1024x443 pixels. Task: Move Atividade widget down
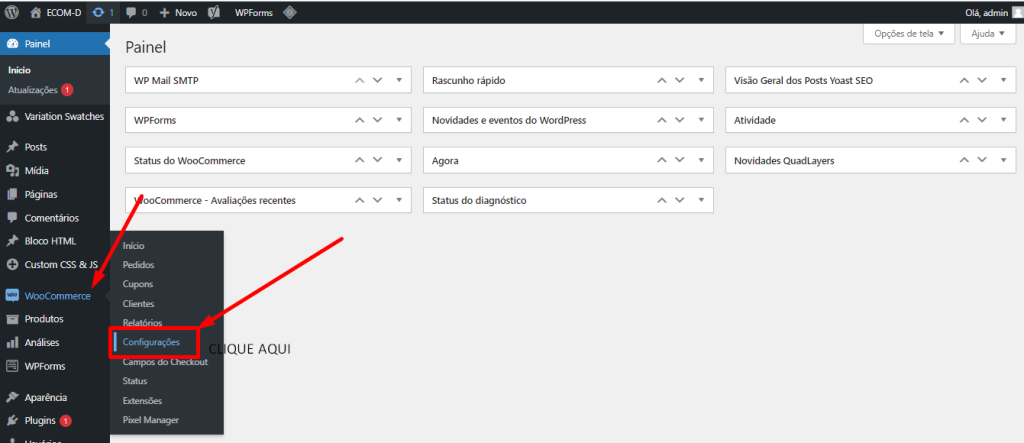pyautogui.click(x=982, y=120)
